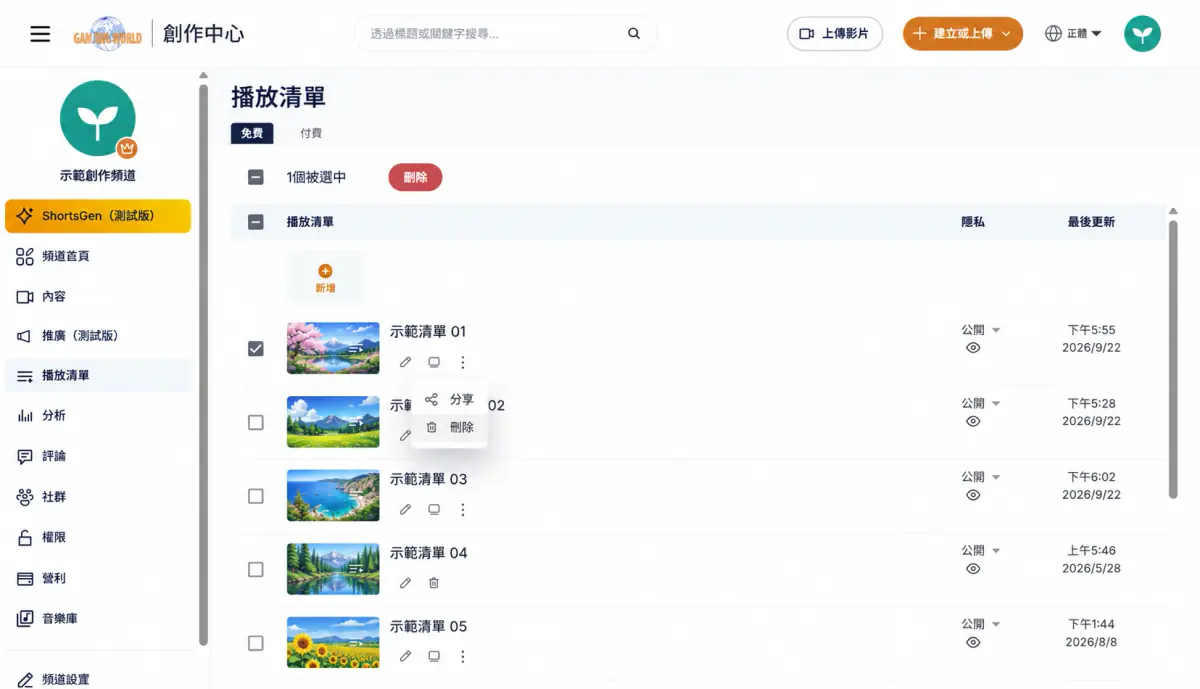Viewport: 1200px width, 689px height.
Task: Open three-dot menu for 示範清單 05
Action: 462,656
